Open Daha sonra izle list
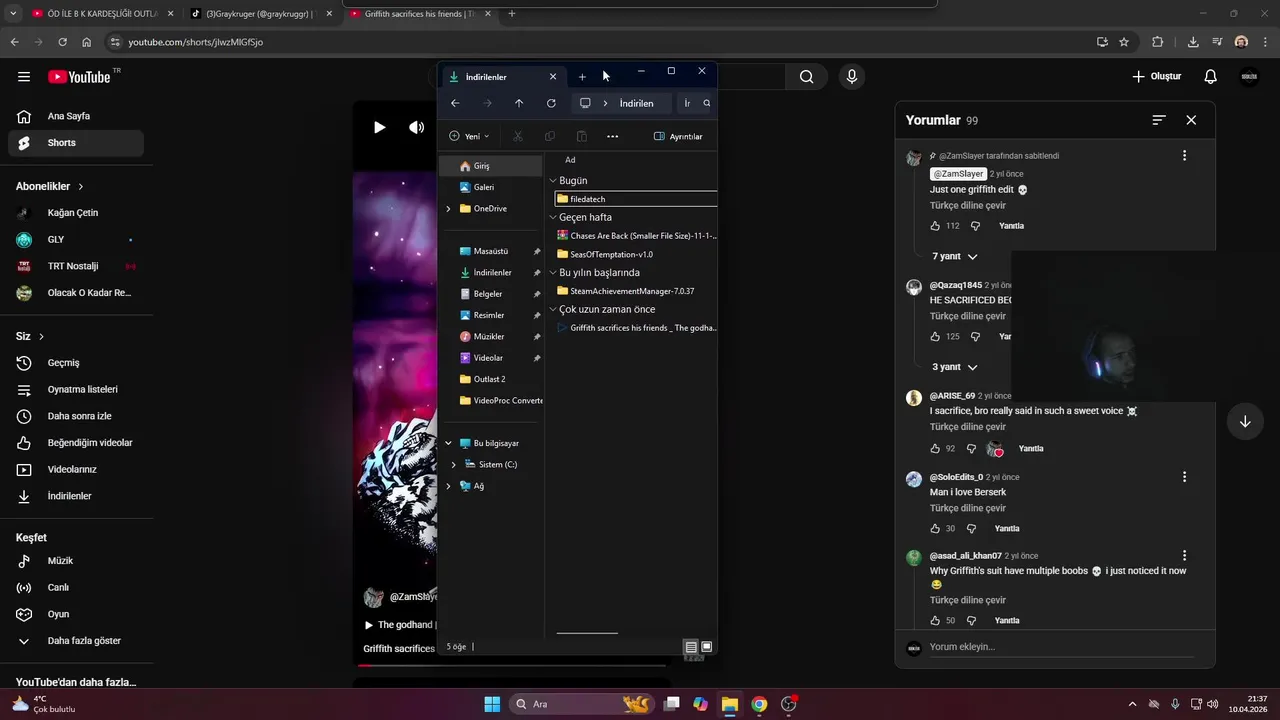1280x720 pixels. pyautogui.click(x=76, y=416)
